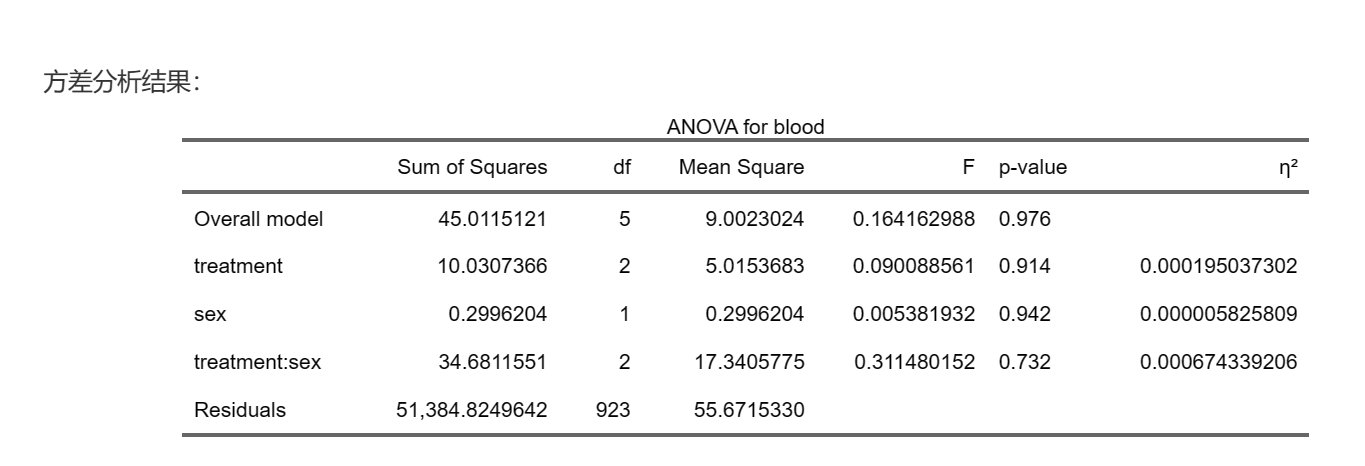Screen dimensions: 1365x466
Task: Select the p-value column header
Action: point(1033,168)
